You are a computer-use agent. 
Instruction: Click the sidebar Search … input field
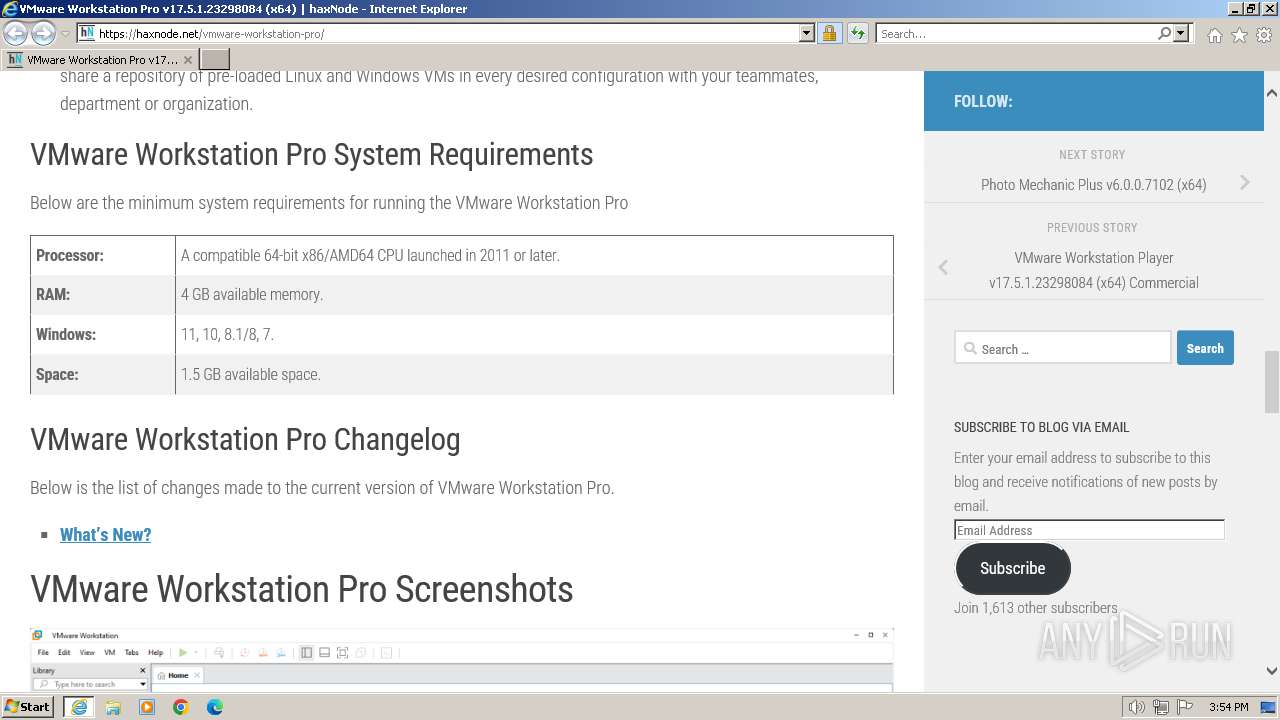pyautogui.click(x=1062, y=348)
